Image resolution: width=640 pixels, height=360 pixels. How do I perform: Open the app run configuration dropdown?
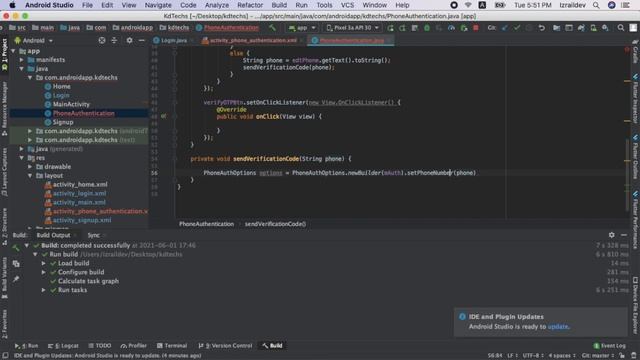coord(302,28)
